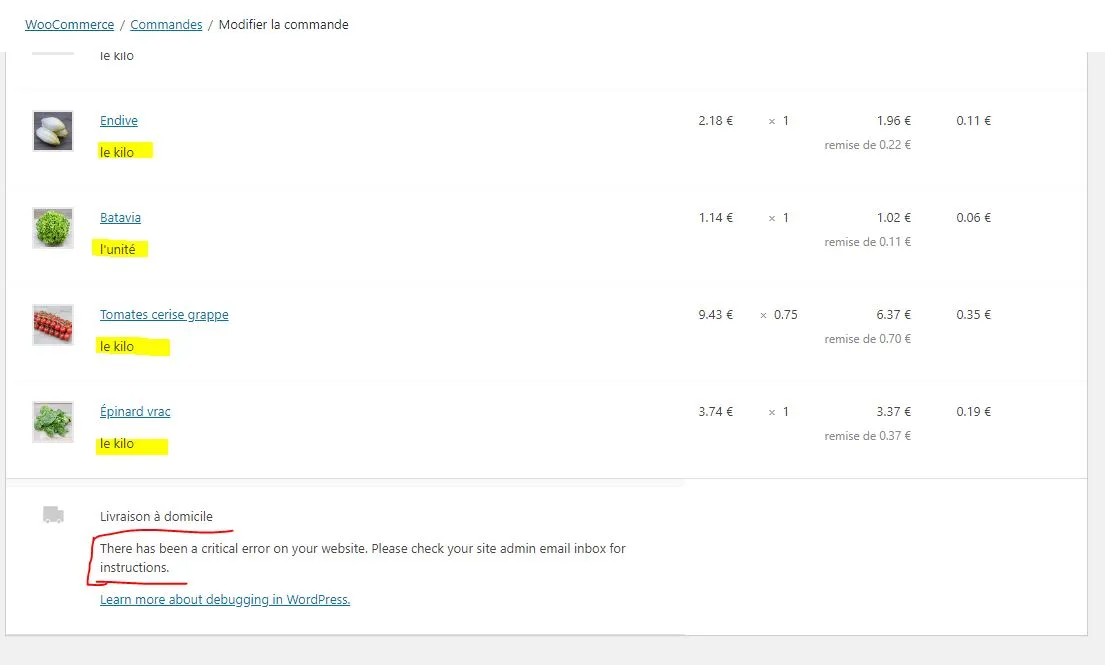This screenshot has width=1105, height=665.
Task: Open the Épinard vrac product link
Action: point(135,411)
